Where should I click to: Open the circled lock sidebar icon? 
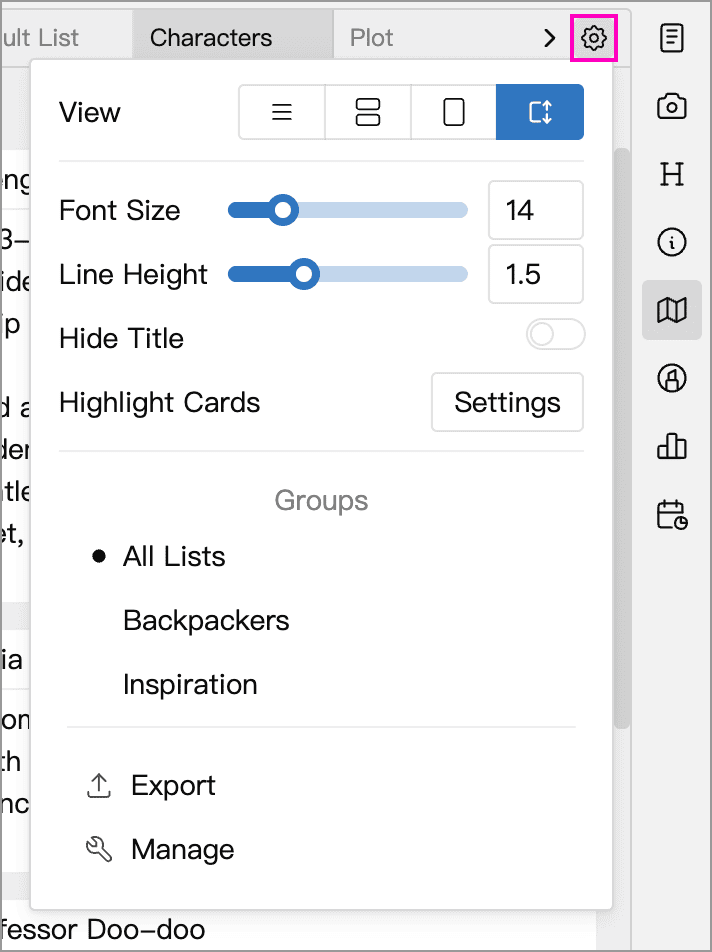(671, 378)
